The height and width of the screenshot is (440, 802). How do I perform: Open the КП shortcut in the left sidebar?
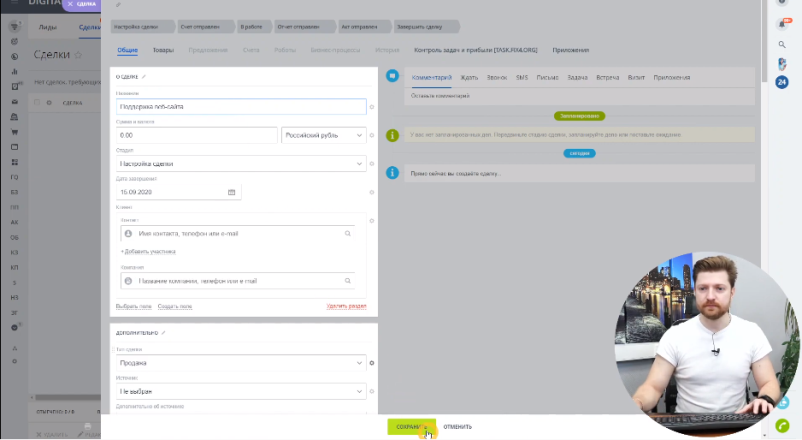pos(14,267)
